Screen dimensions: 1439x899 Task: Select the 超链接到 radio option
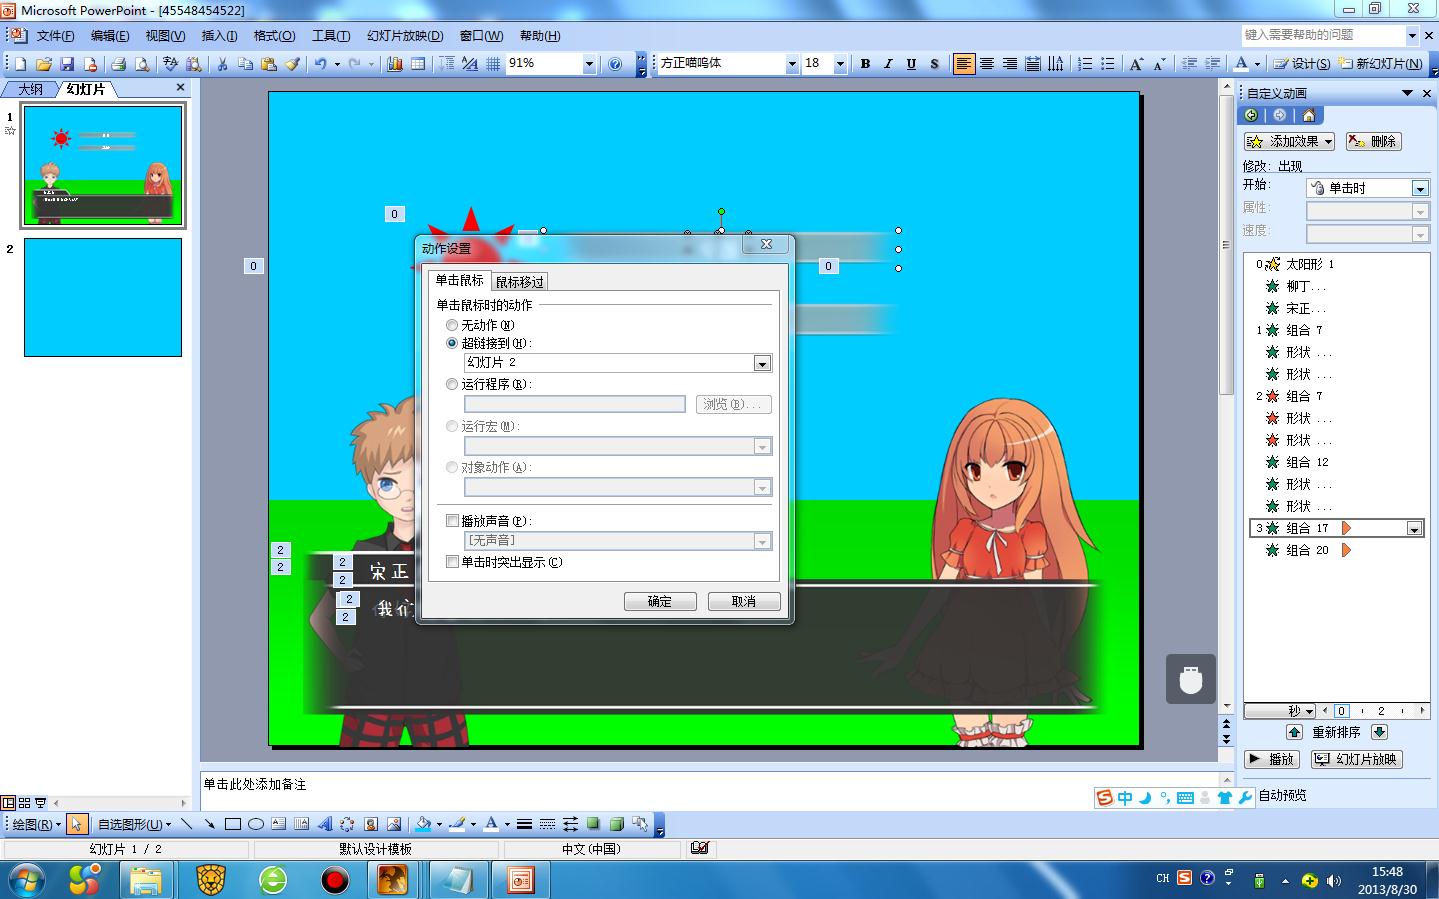(x=452, y=343)
